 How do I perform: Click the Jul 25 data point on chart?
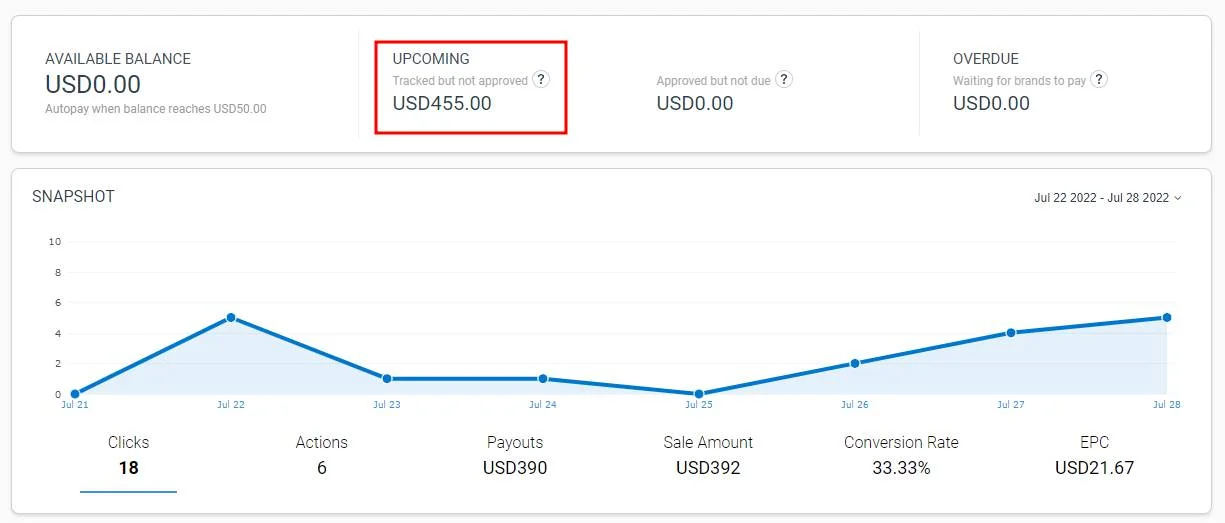click(x=699, y=394)
